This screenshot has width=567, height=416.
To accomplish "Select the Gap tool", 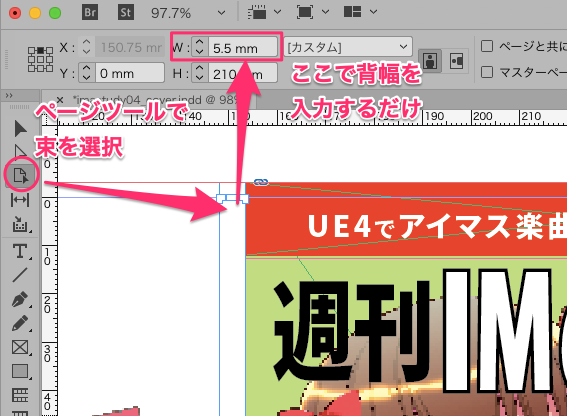I will tap(20, 200).
